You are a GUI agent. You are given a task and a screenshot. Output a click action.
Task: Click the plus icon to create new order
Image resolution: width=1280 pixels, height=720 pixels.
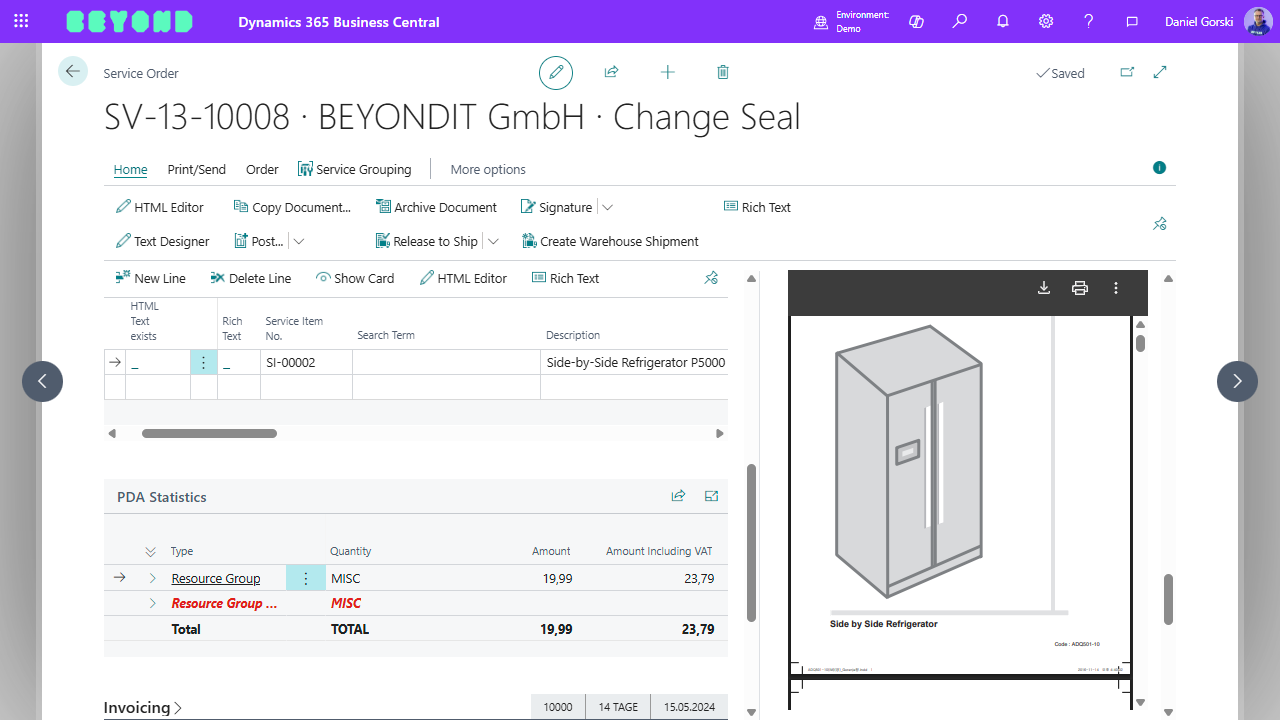[668, 72]
